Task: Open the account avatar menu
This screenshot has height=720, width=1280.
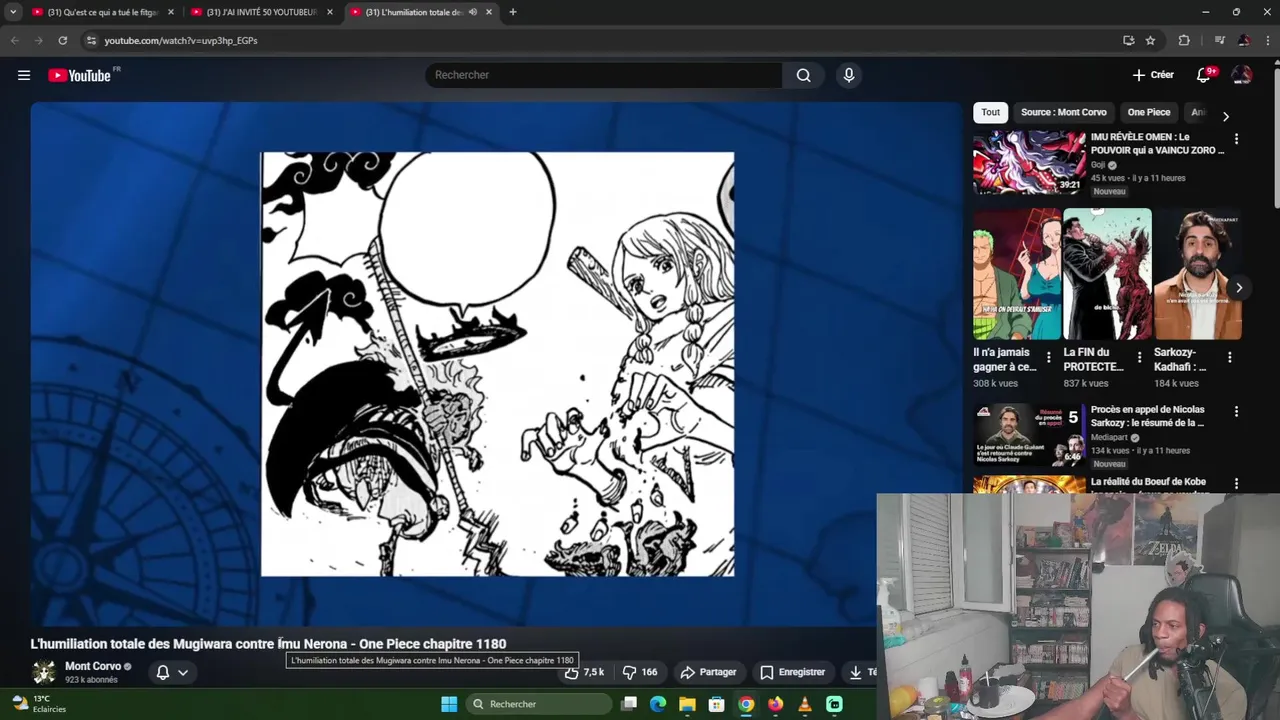Action: click(x=1242, y=75)
